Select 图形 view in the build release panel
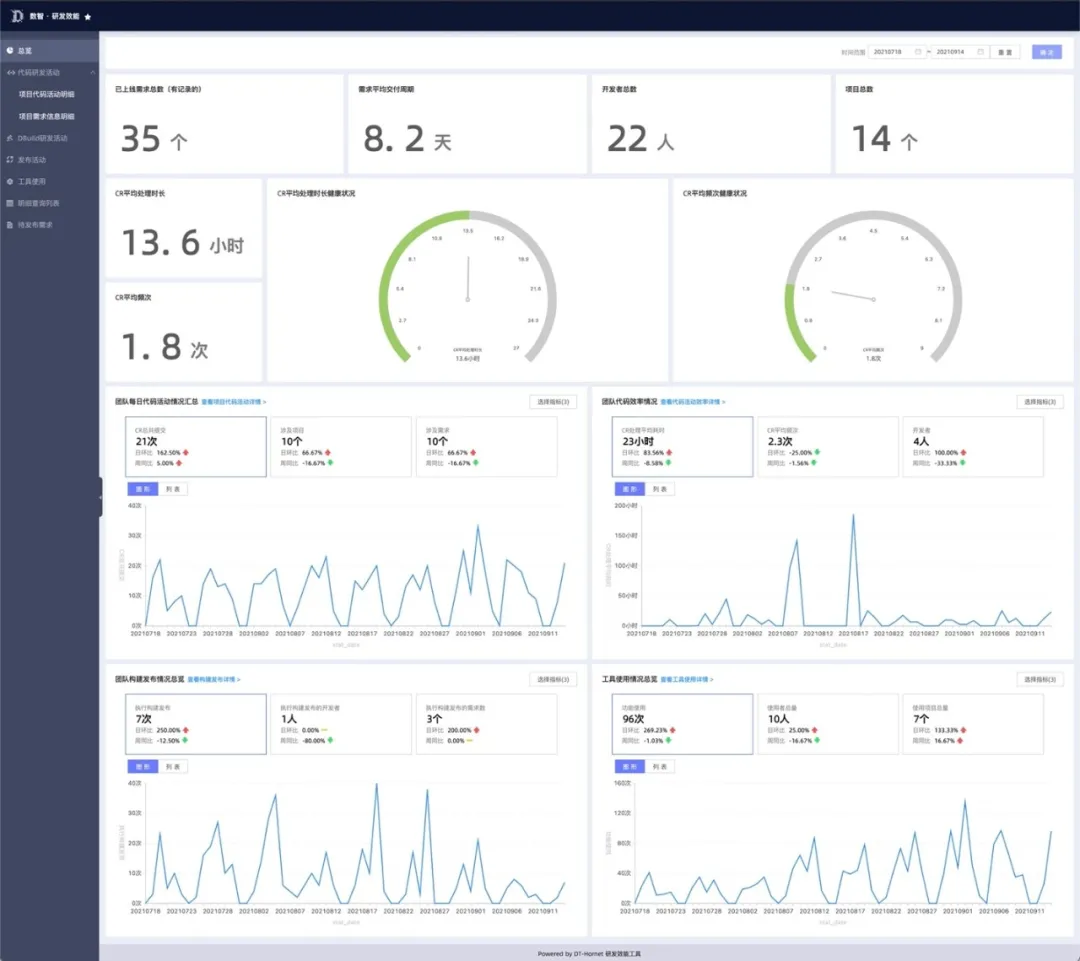 pos(141,767)
